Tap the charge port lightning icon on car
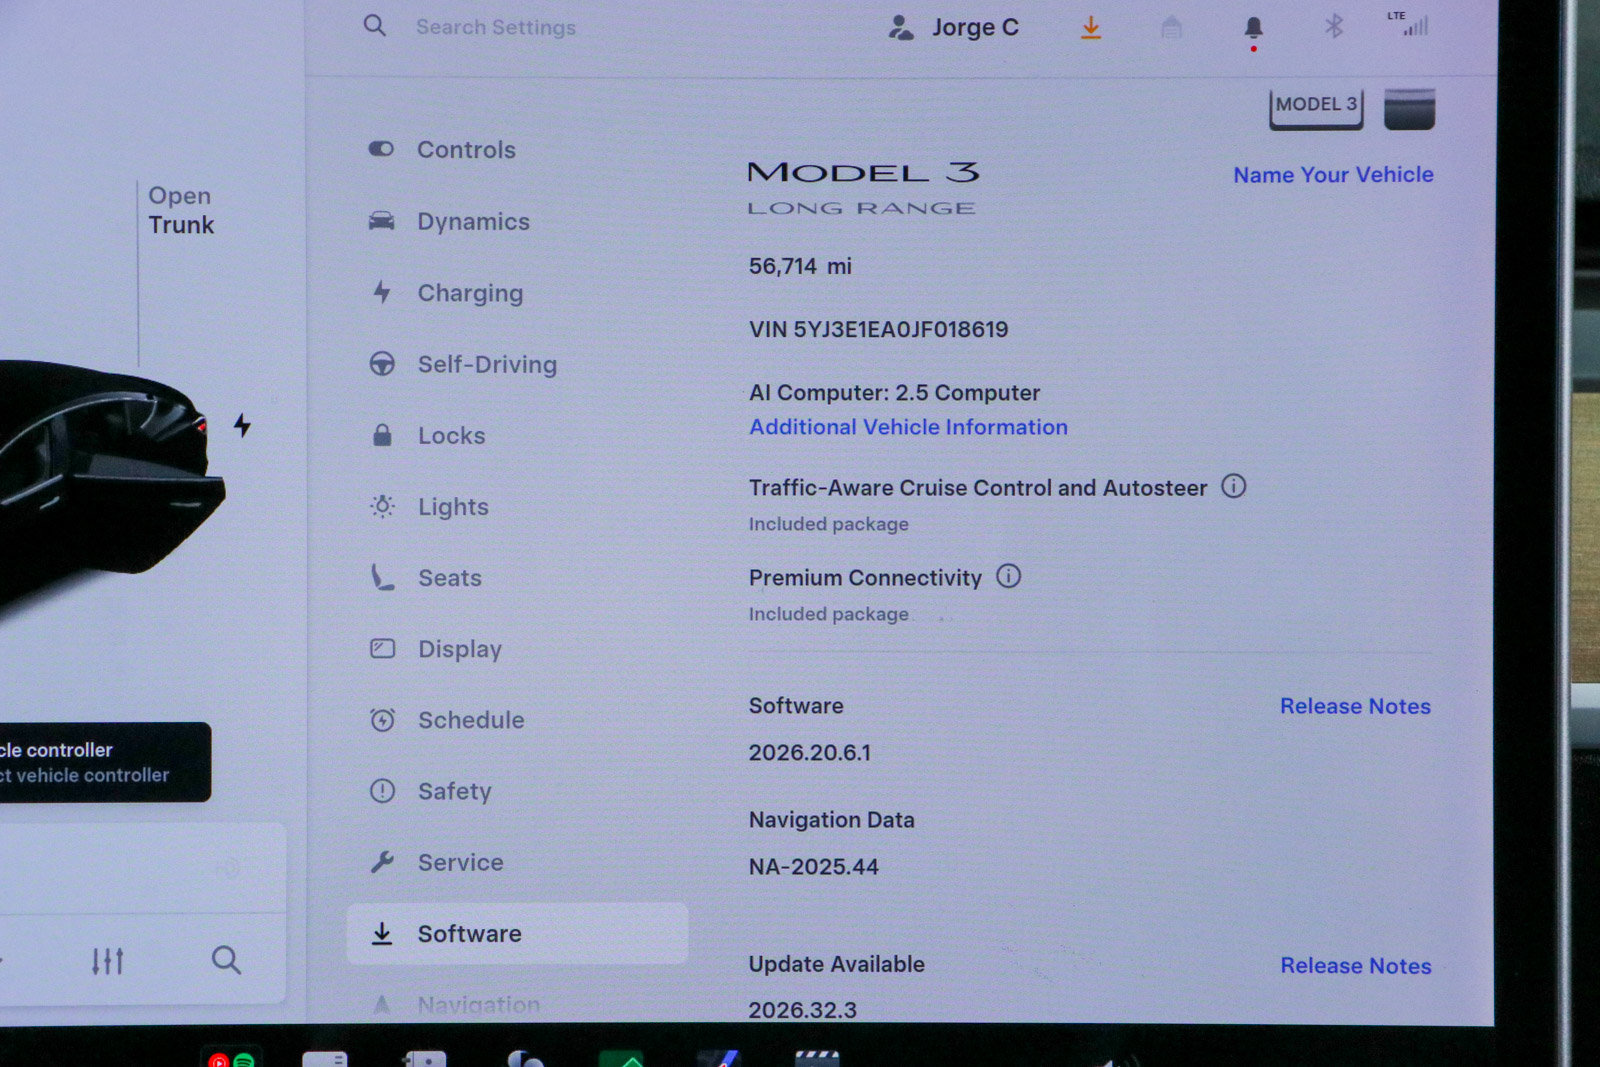Screen dimensions: 1600x1067 click(x=242, y=425)
